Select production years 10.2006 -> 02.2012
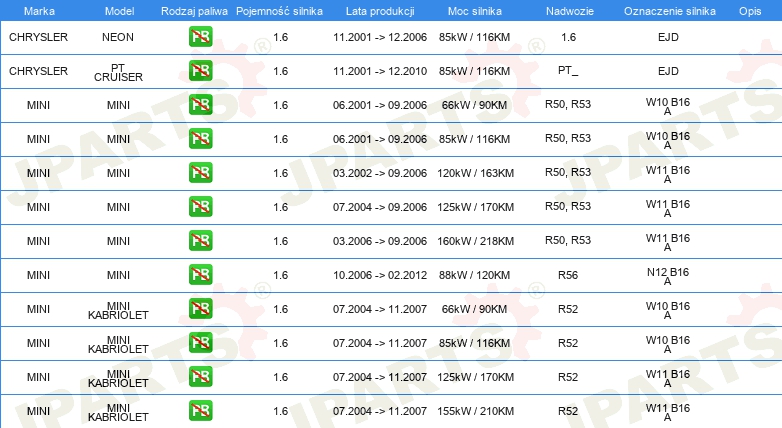The height and width of the screenshot is (428, 782). tap(380, 275)
